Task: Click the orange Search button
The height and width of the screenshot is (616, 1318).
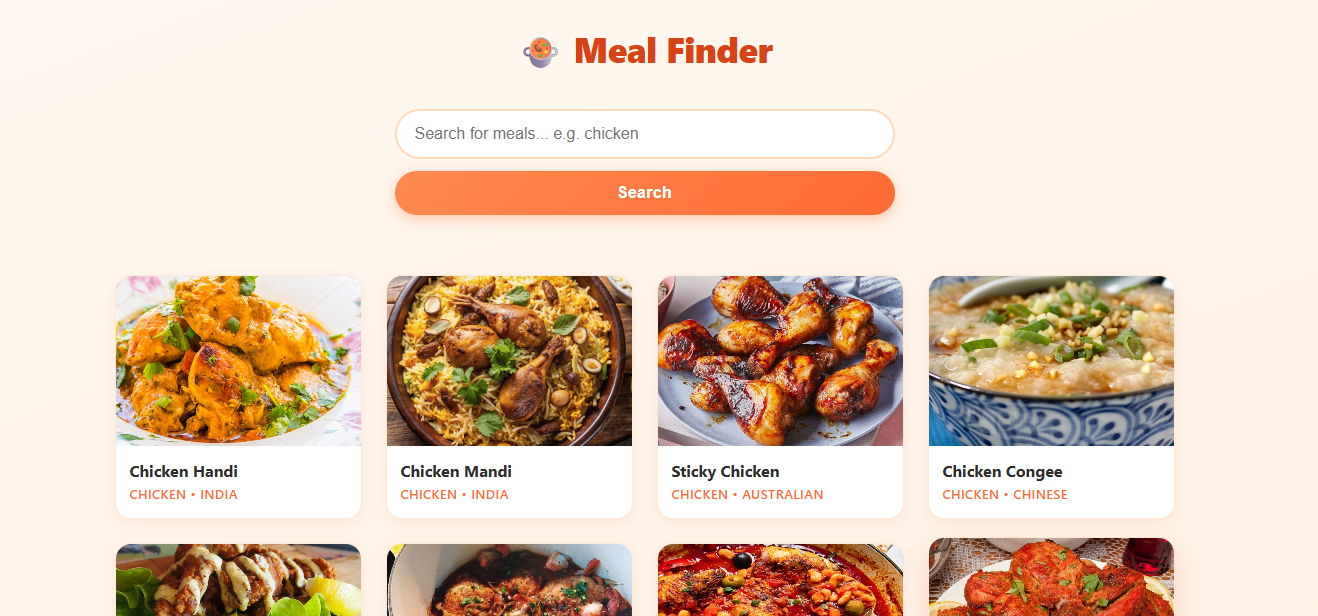Action: tap(645, 193)
